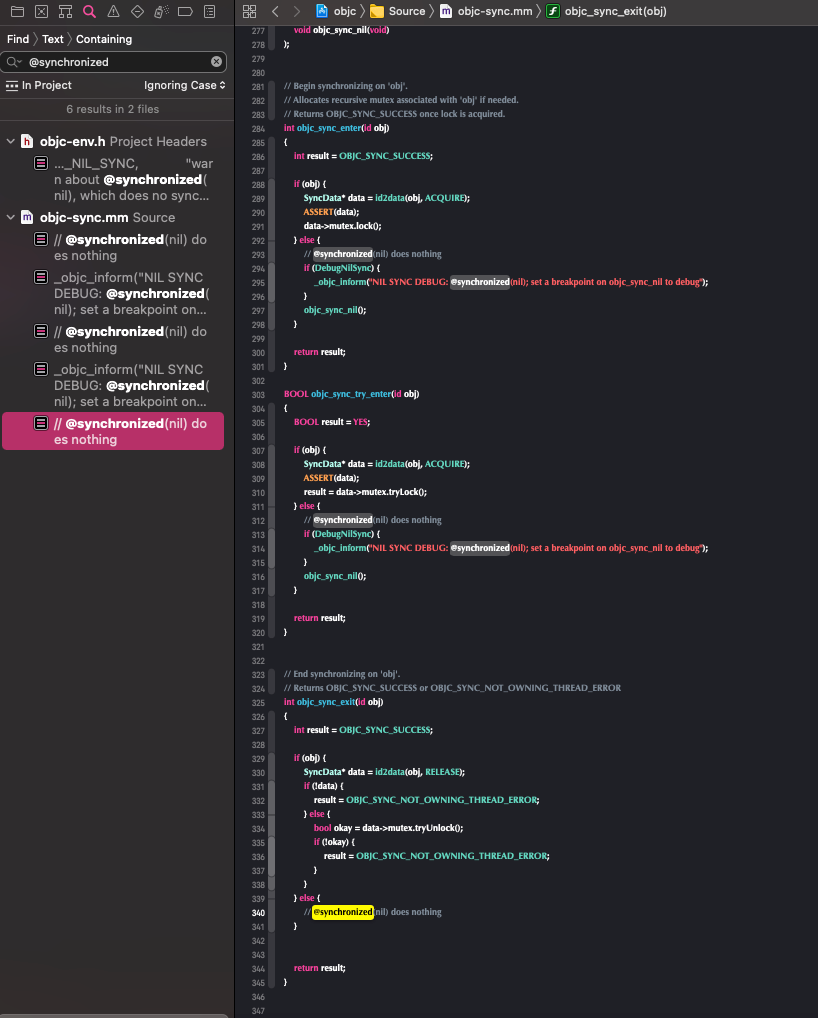Switch to the Source Control navigator
The width and height of the screenshot is (818, 1018).
pos(42,11)
